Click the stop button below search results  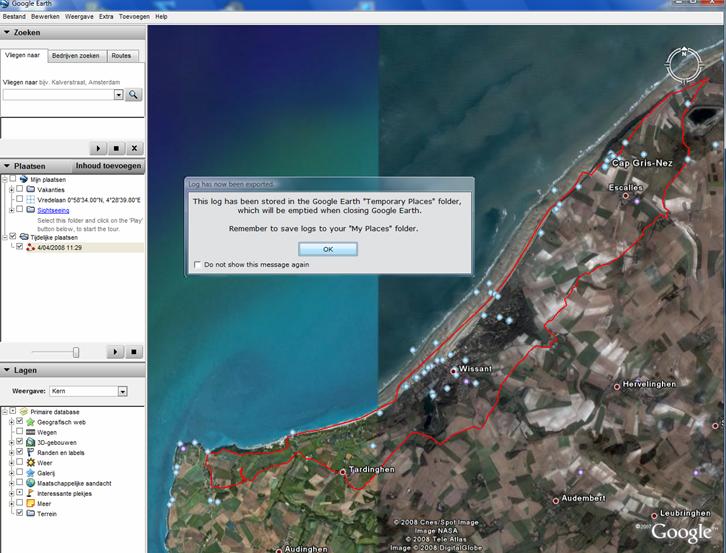[116, 148]
